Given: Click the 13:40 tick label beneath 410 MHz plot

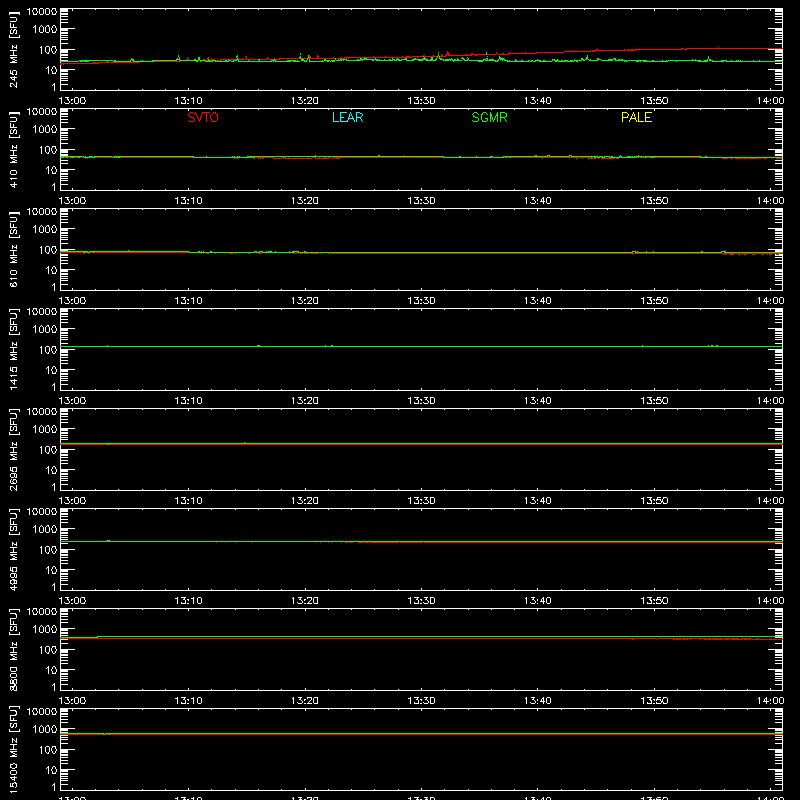Looking at the screenshot, I should [x=538, y=201].
